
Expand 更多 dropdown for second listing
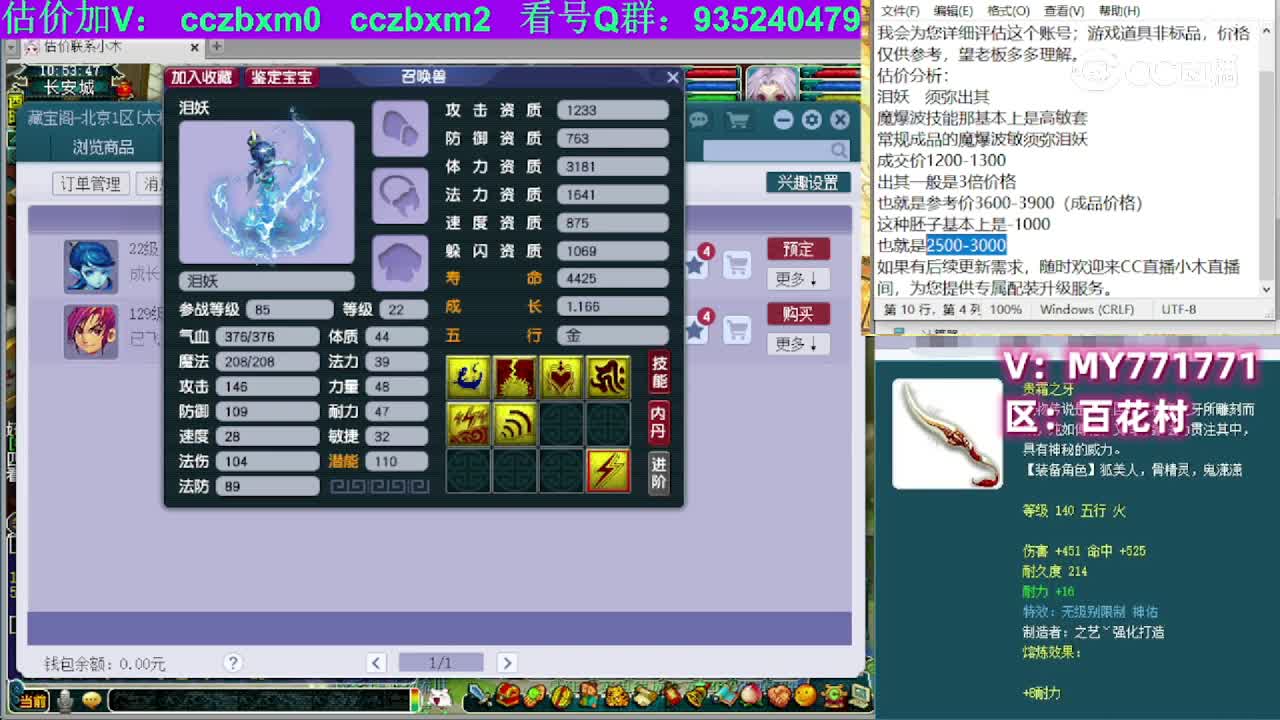point(797,344)
